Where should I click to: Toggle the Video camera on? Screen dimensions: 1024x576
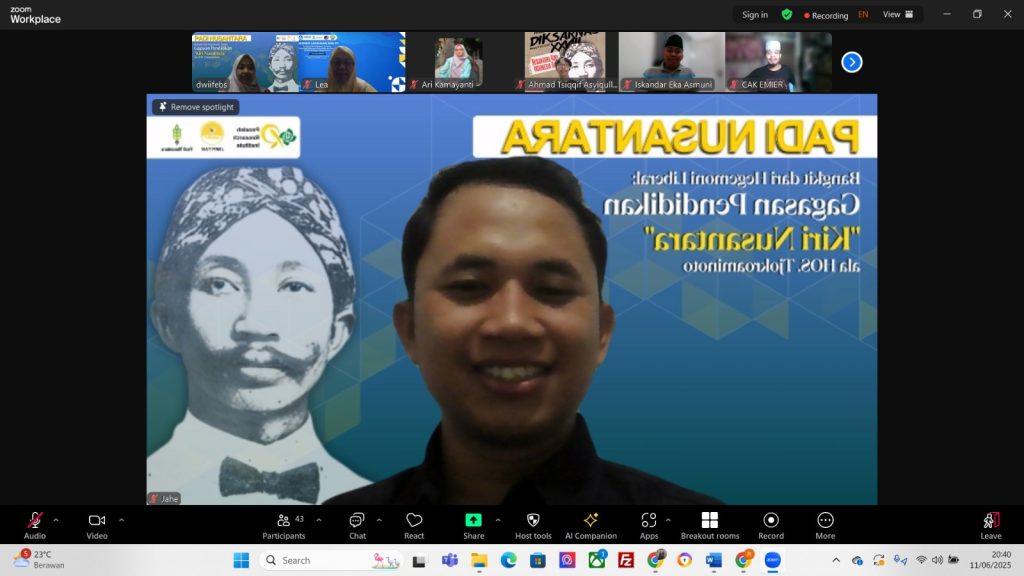point(97,525)
